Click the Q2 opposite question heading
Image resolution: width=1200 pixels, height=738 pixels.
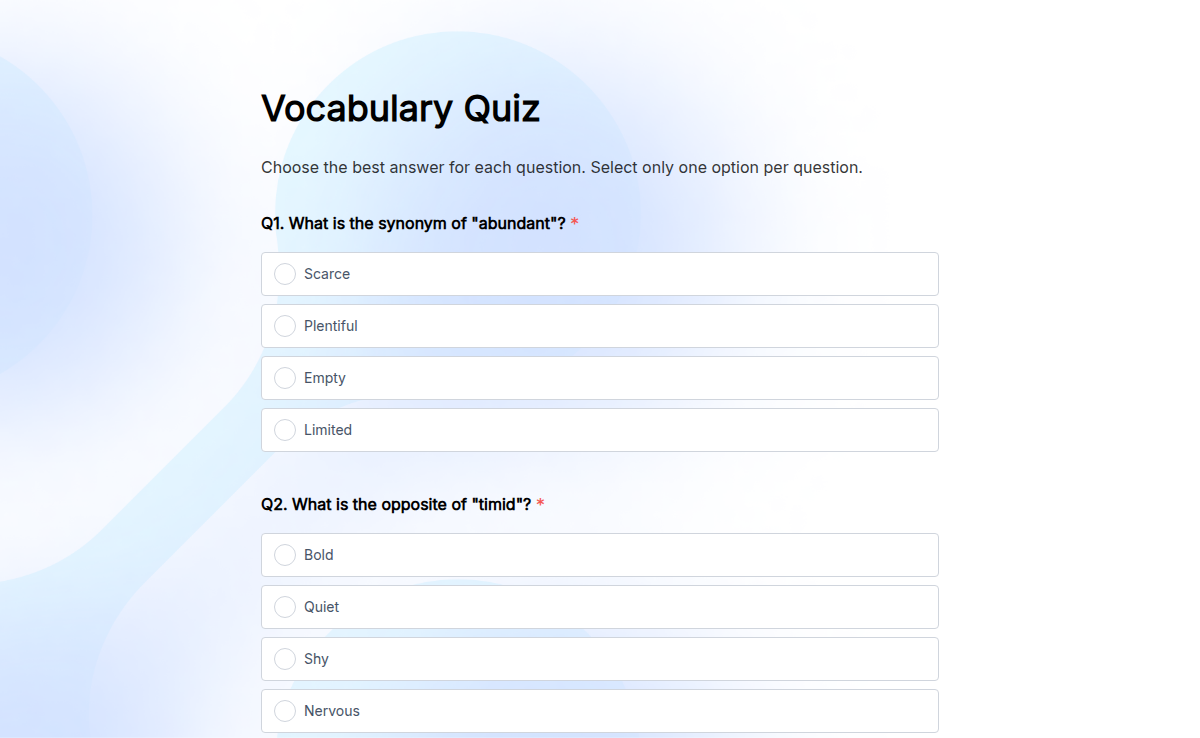pos(397,504)
